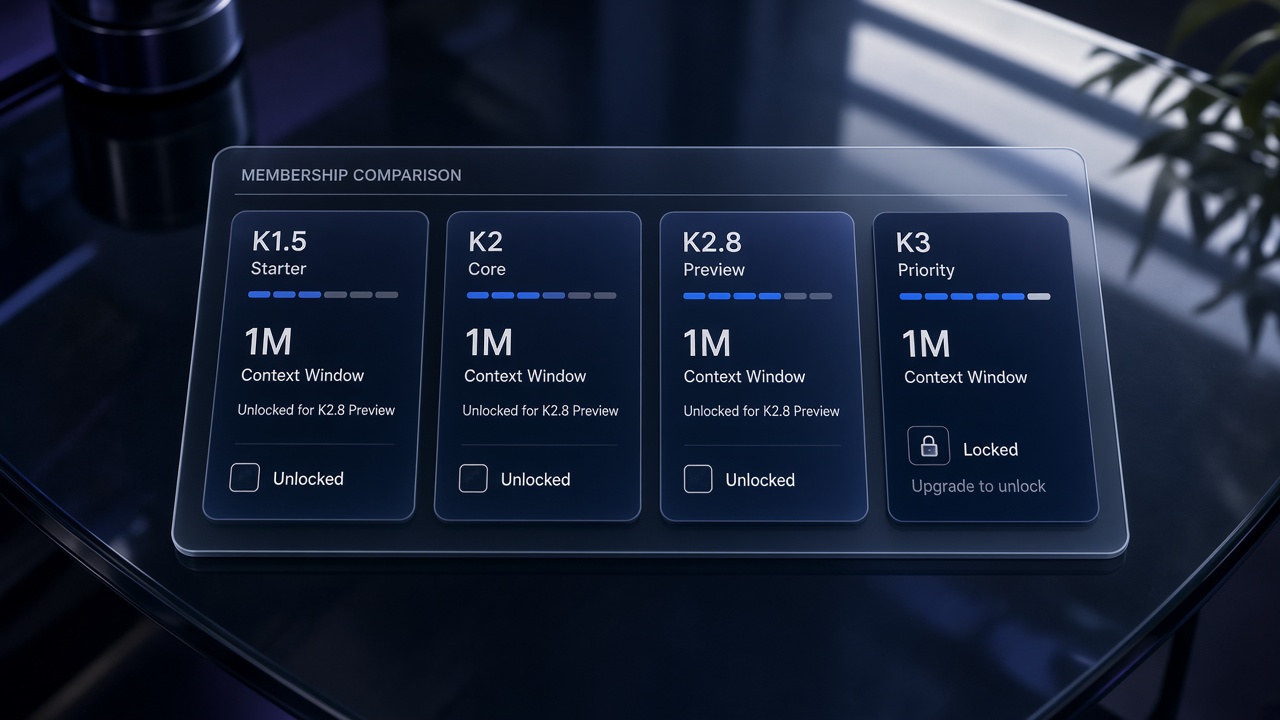Viewport: 1280px width, 720px height.
Task: Click the "Preview" tier label under the K2.8 title
Action: [x=714, y=270]
